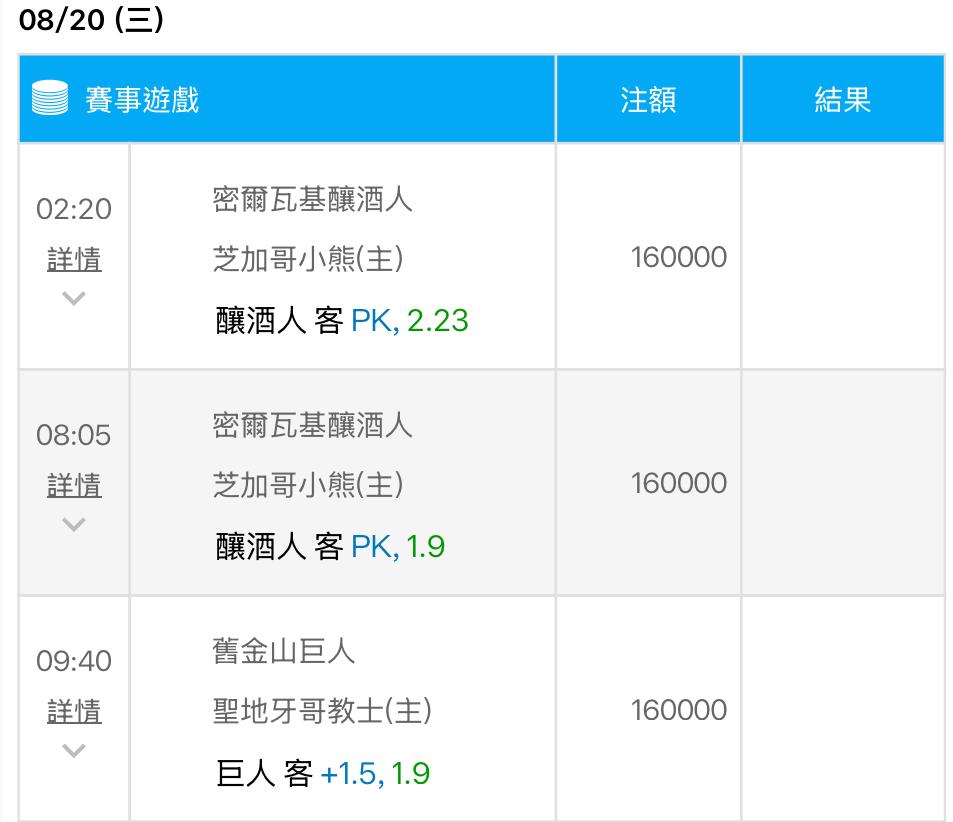Click 160000 amount for Giants game
The width and height of the screenshot is (953, 822).
678,710
